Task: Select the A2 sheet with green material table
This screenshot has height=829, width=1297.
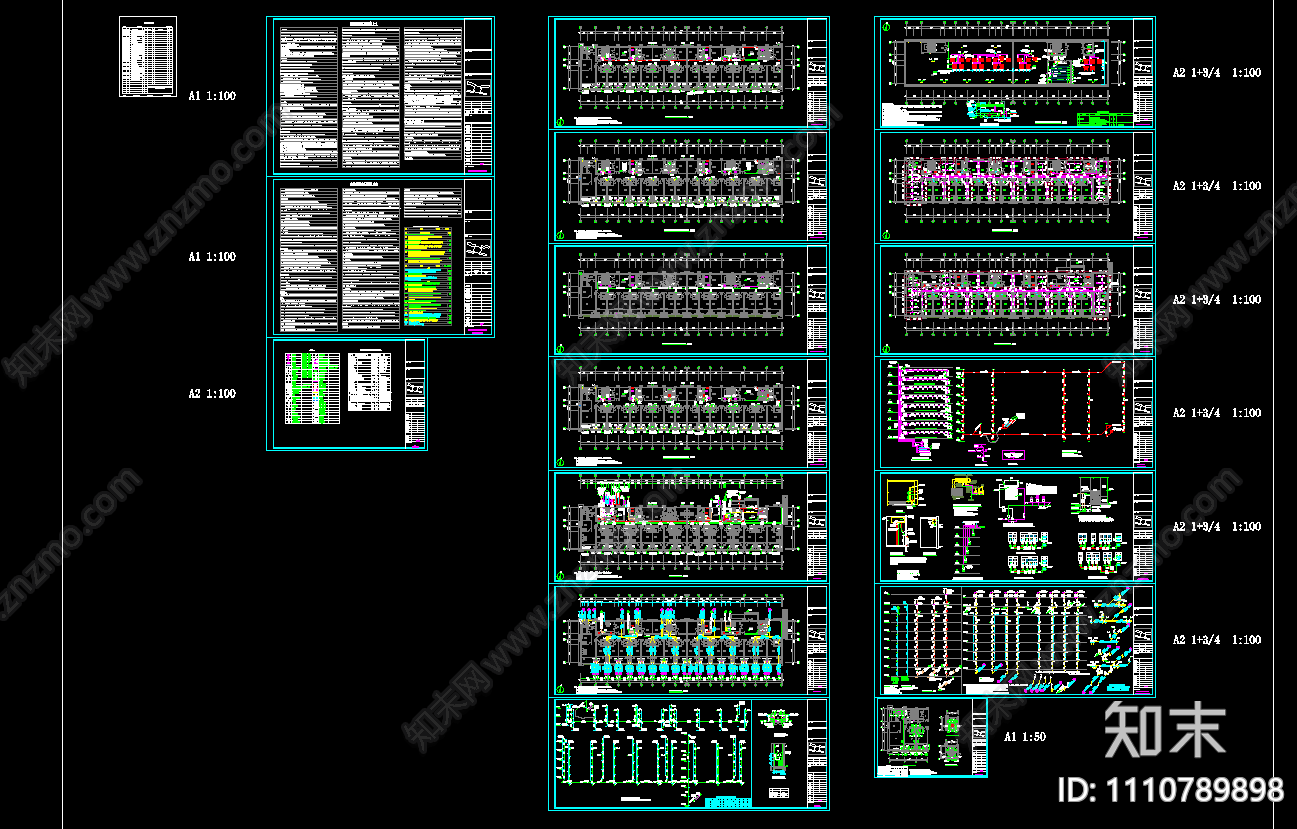Action: (347, 394)
